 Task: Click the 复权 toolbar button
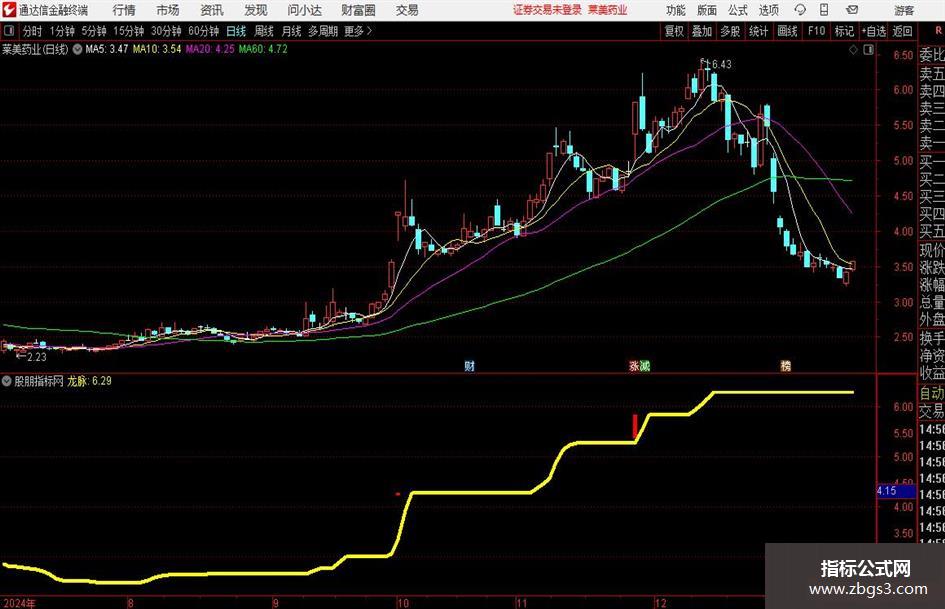tap(674, 31)
